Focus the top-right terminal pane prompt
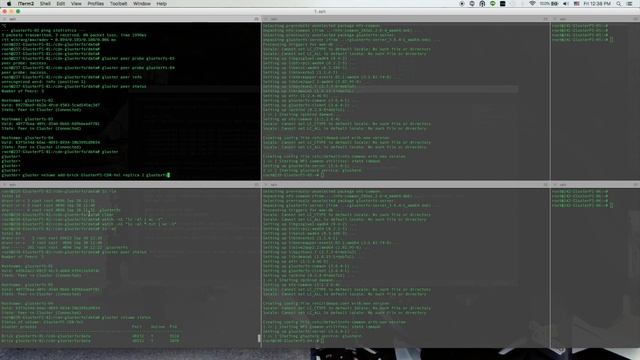640x360 pixels. [x=582, y=40]
